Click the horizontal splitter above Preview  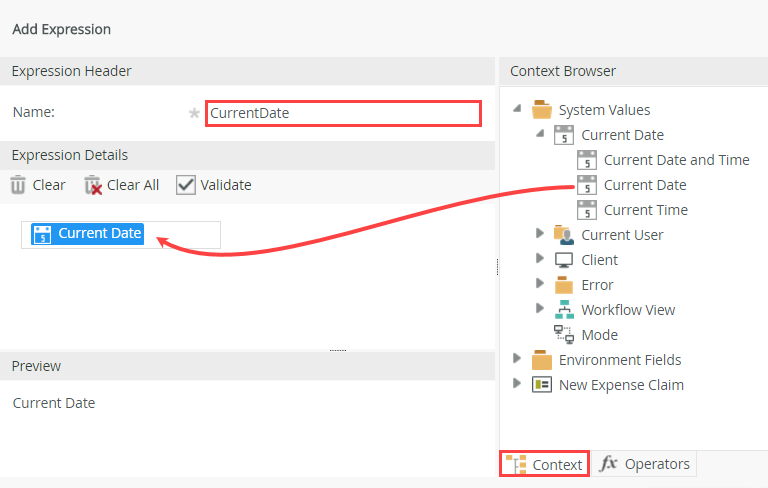click(x=338, y=351)
